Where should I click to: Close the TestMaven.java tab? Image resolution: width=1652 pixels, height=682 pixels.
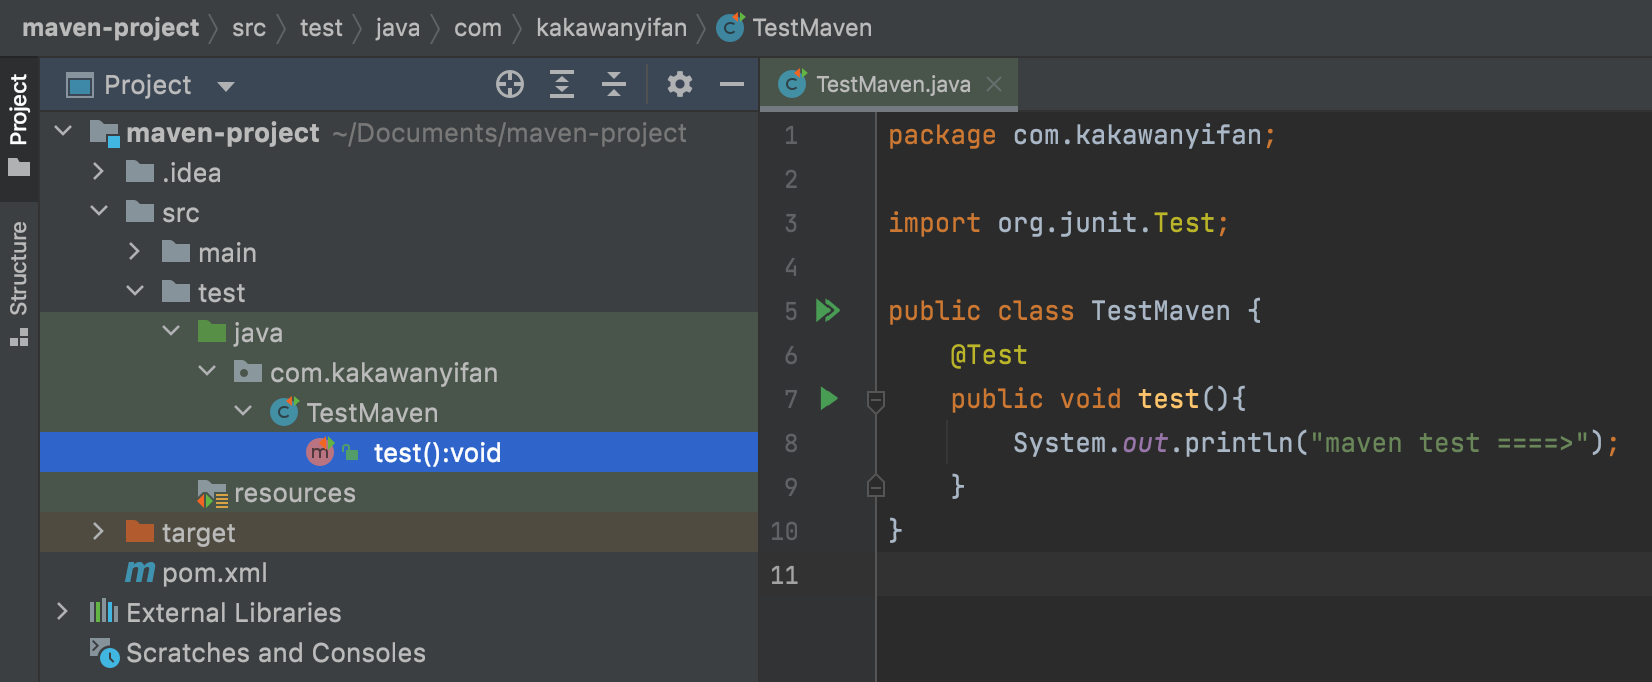point(994,85)
